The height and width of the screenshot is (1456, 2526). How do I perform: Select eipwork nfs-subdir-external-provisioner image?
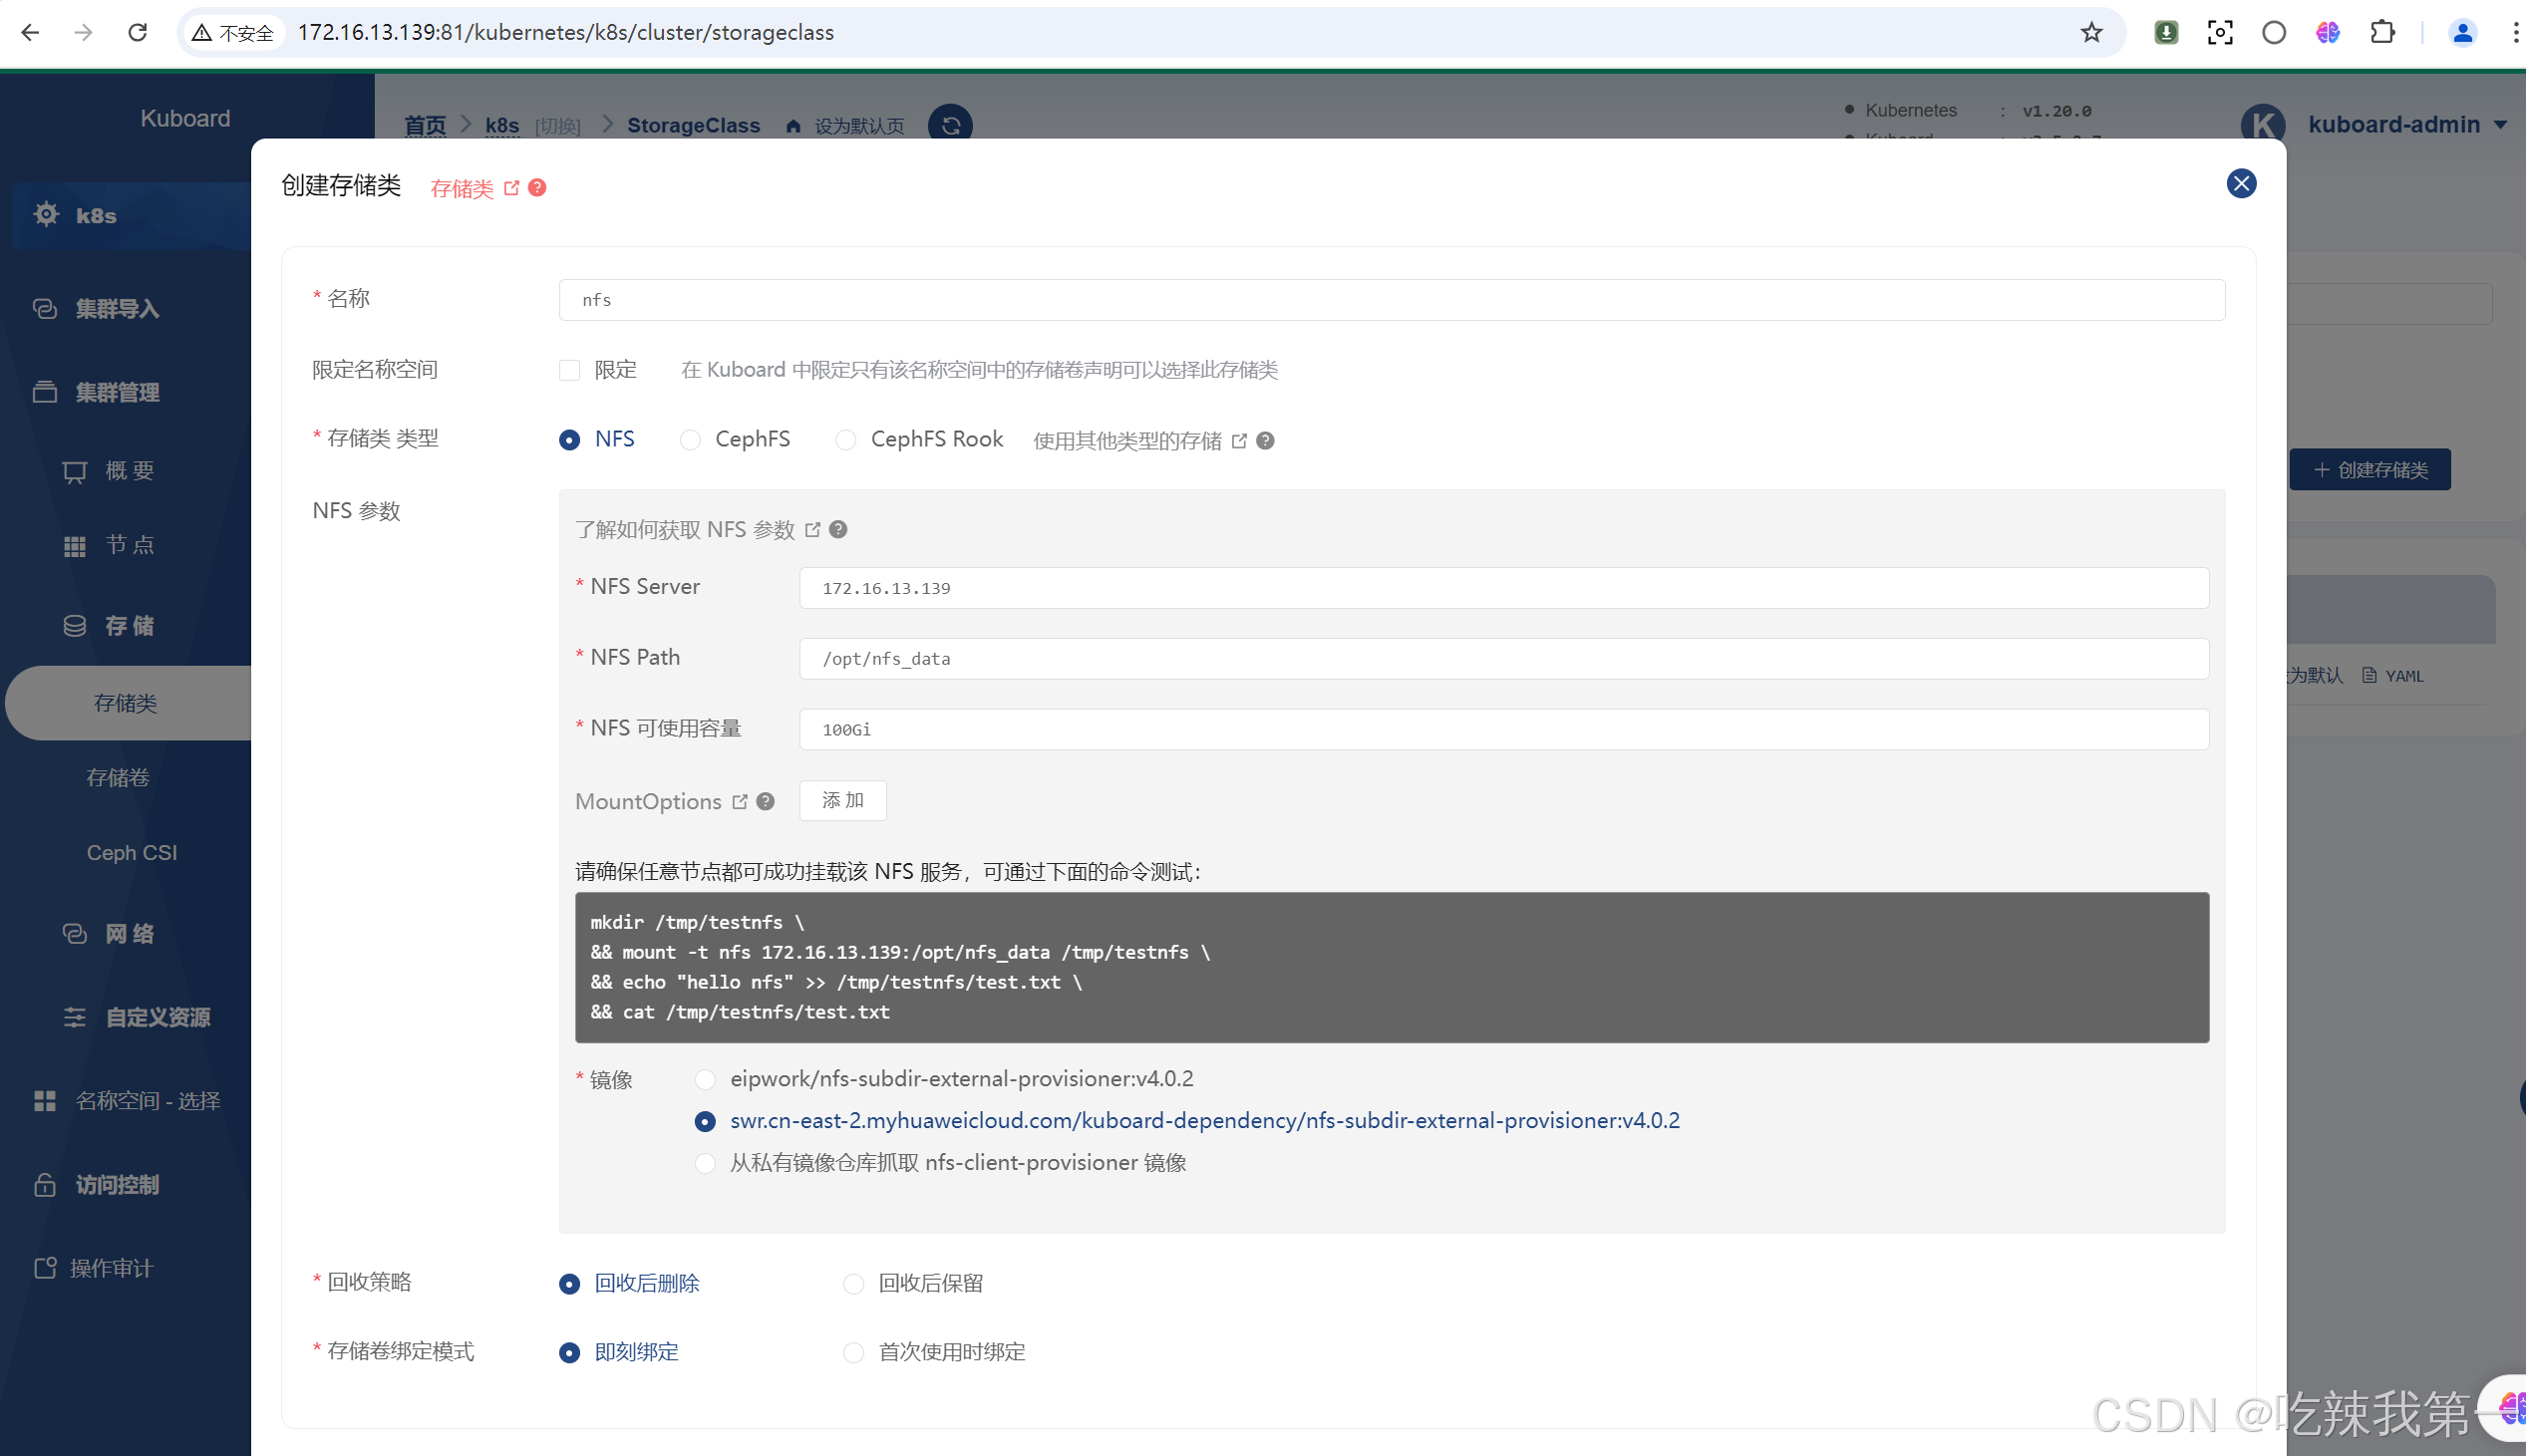[x=705, y=1079]
